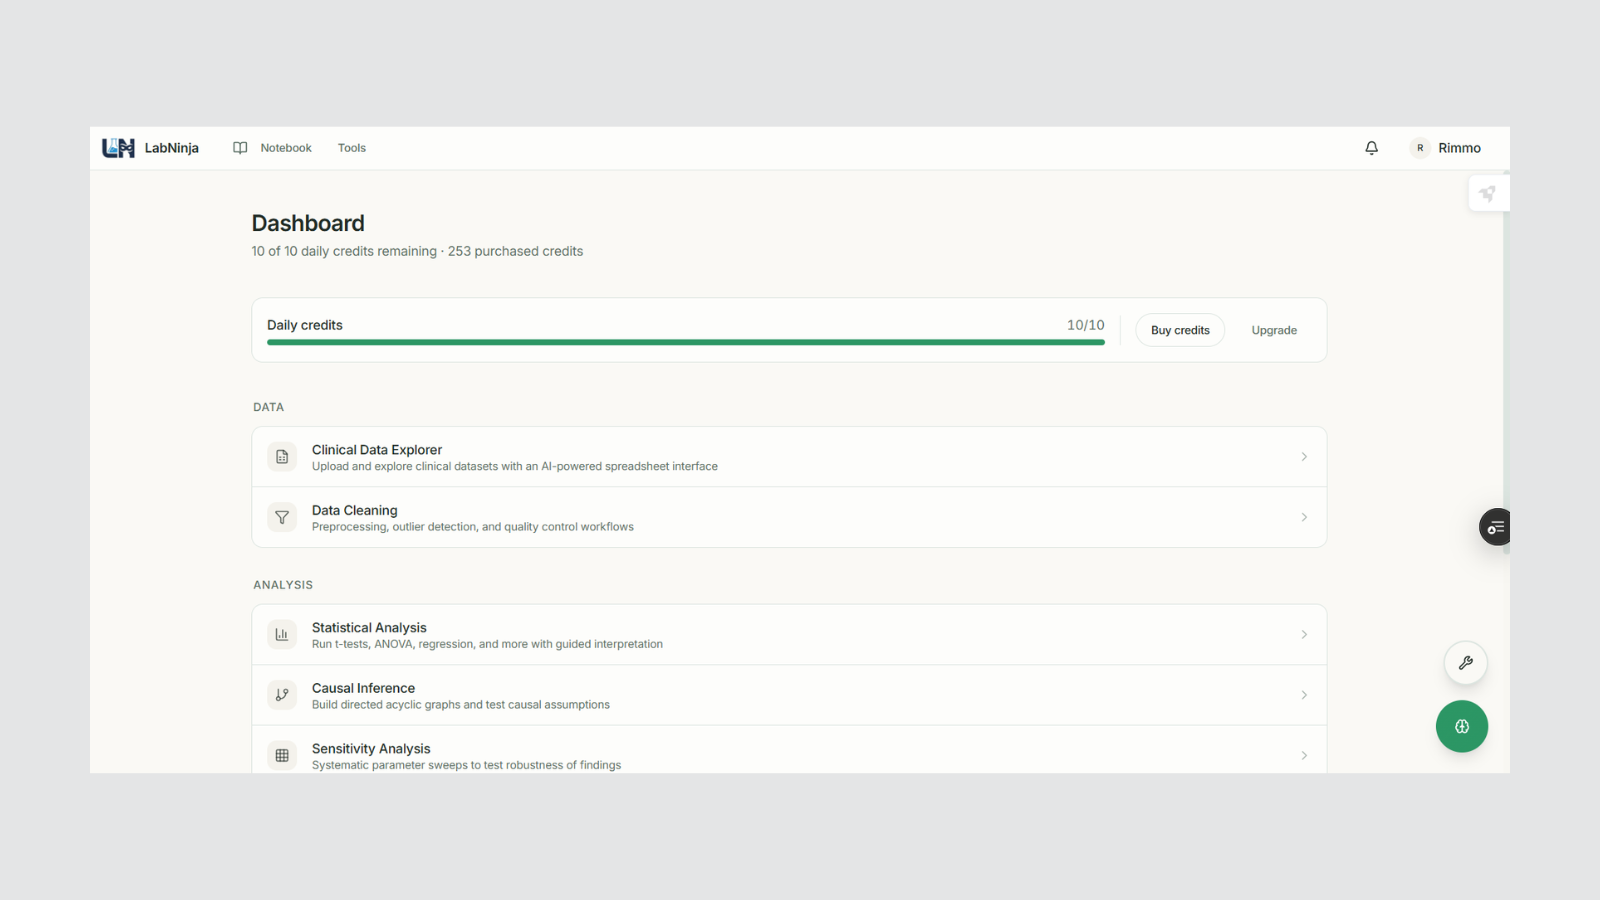This screenshot has height=900, width=1600.
Task: Expand the Clinical Data Explorer row chevron
Action: pos(1304,456)
